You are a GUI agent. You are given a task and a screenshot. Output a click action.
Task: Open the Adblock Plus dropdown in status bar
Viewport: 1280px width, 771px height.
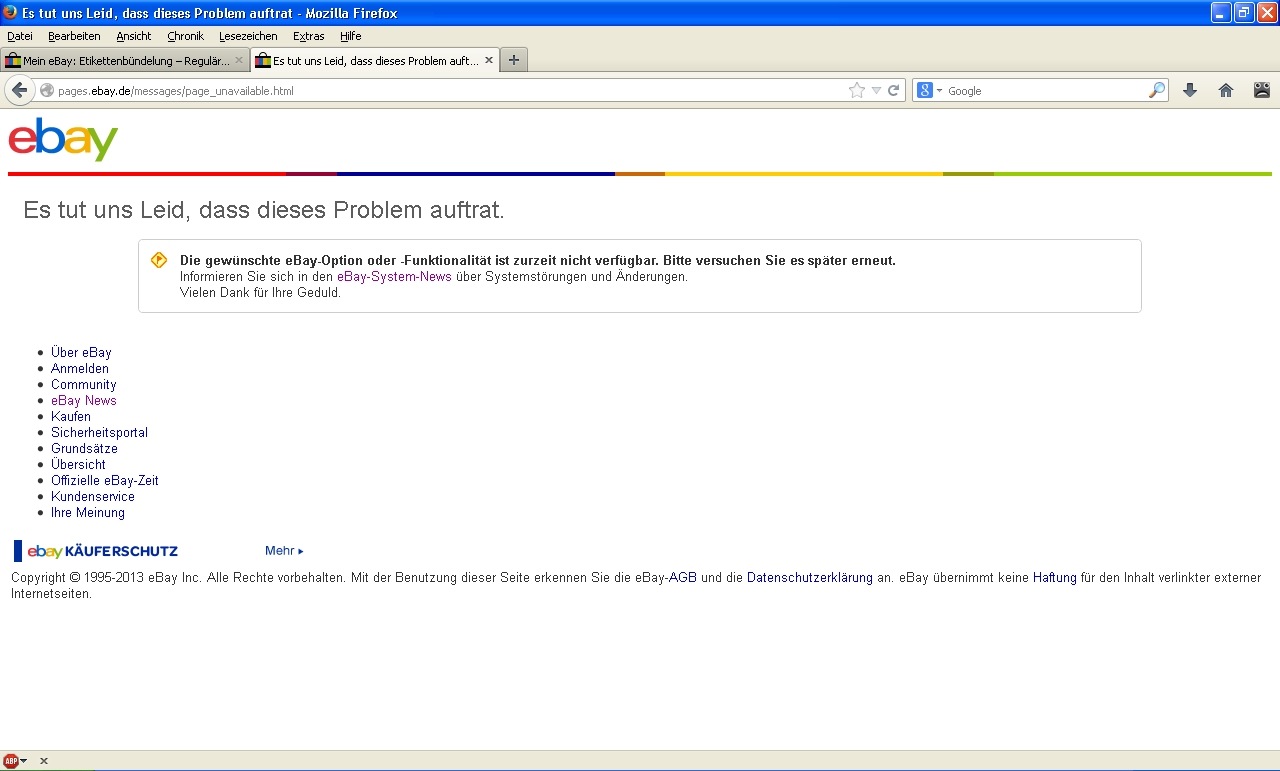pyautogui.click(x=16, y=761)
